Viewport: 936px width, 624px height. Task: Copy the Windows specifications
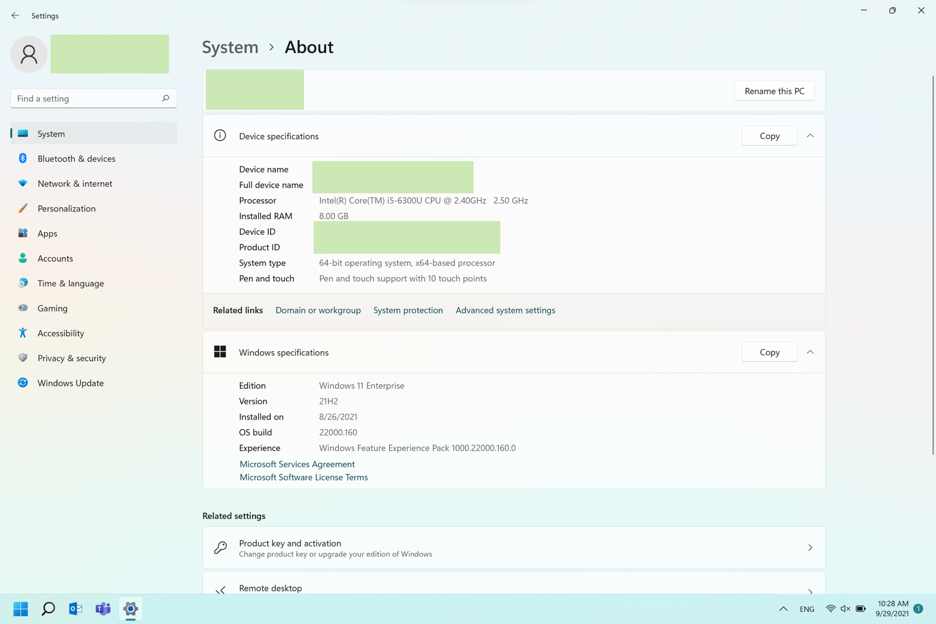point(769,352)
